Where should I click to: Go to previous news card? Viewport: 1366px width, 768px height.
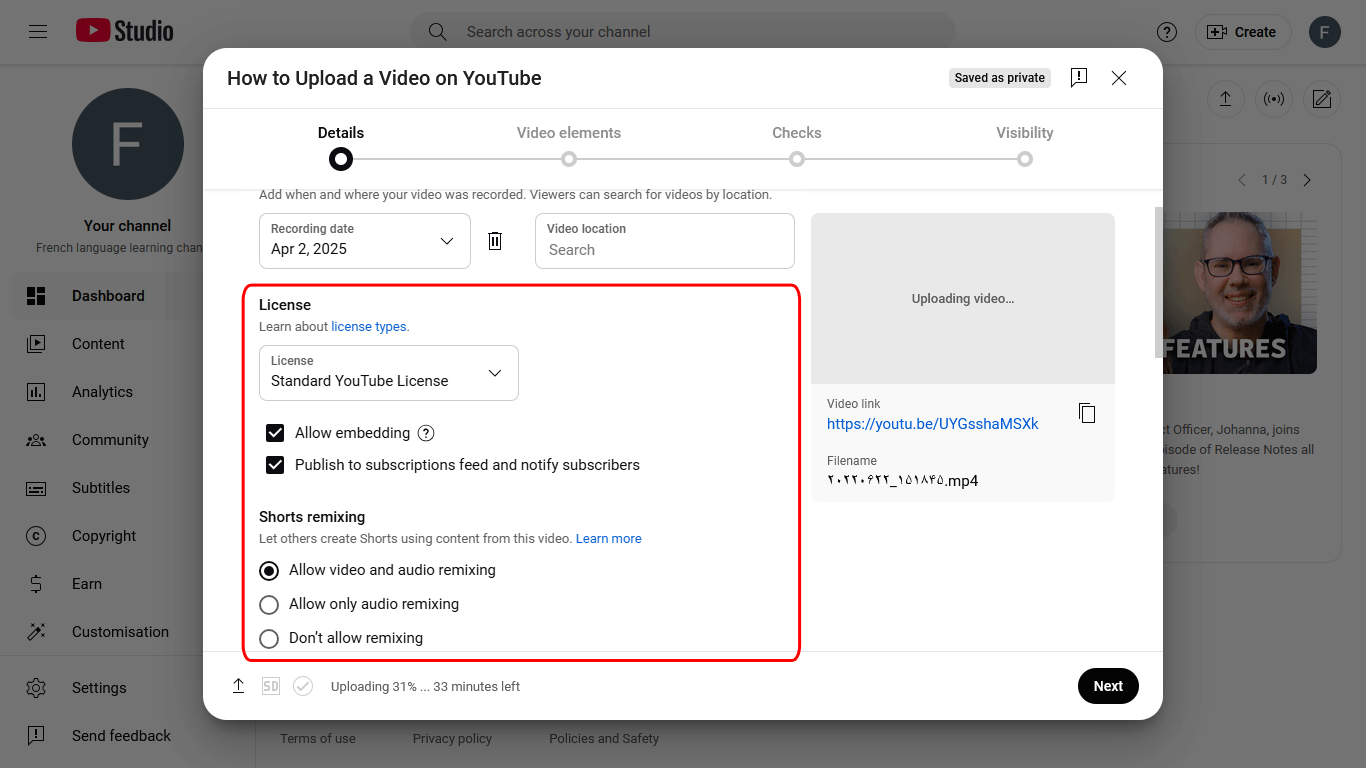coord(1242,180)
